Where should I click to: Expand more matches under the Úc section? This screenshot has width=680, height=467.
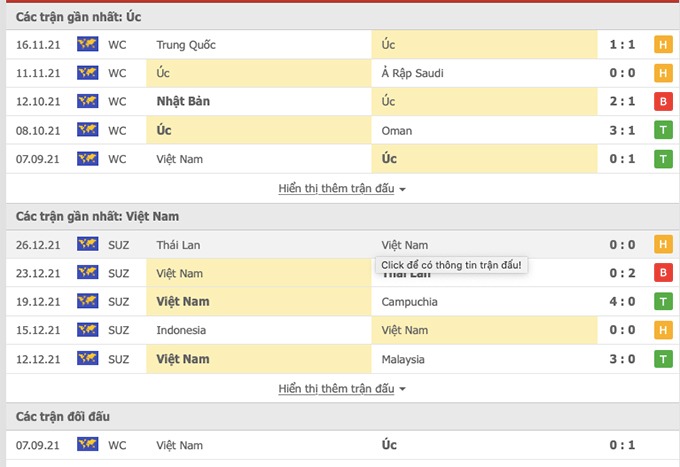pyautogui.click(x=342, y=188)
